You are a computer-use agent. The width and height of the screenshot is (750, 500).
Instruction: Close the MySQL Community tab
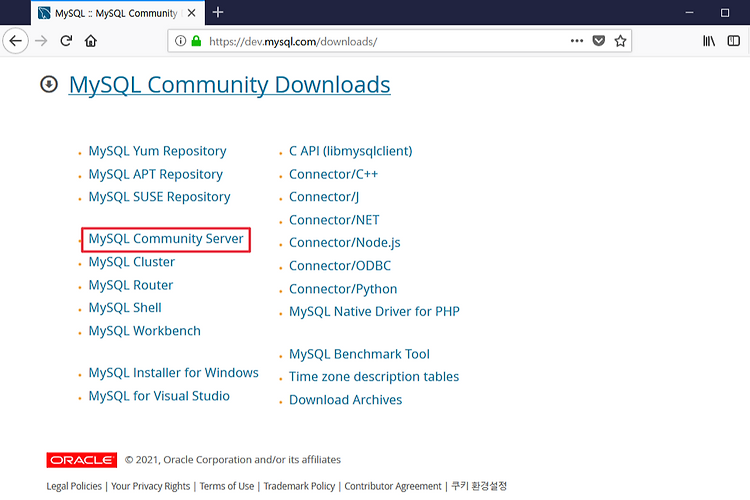point(192,13)
